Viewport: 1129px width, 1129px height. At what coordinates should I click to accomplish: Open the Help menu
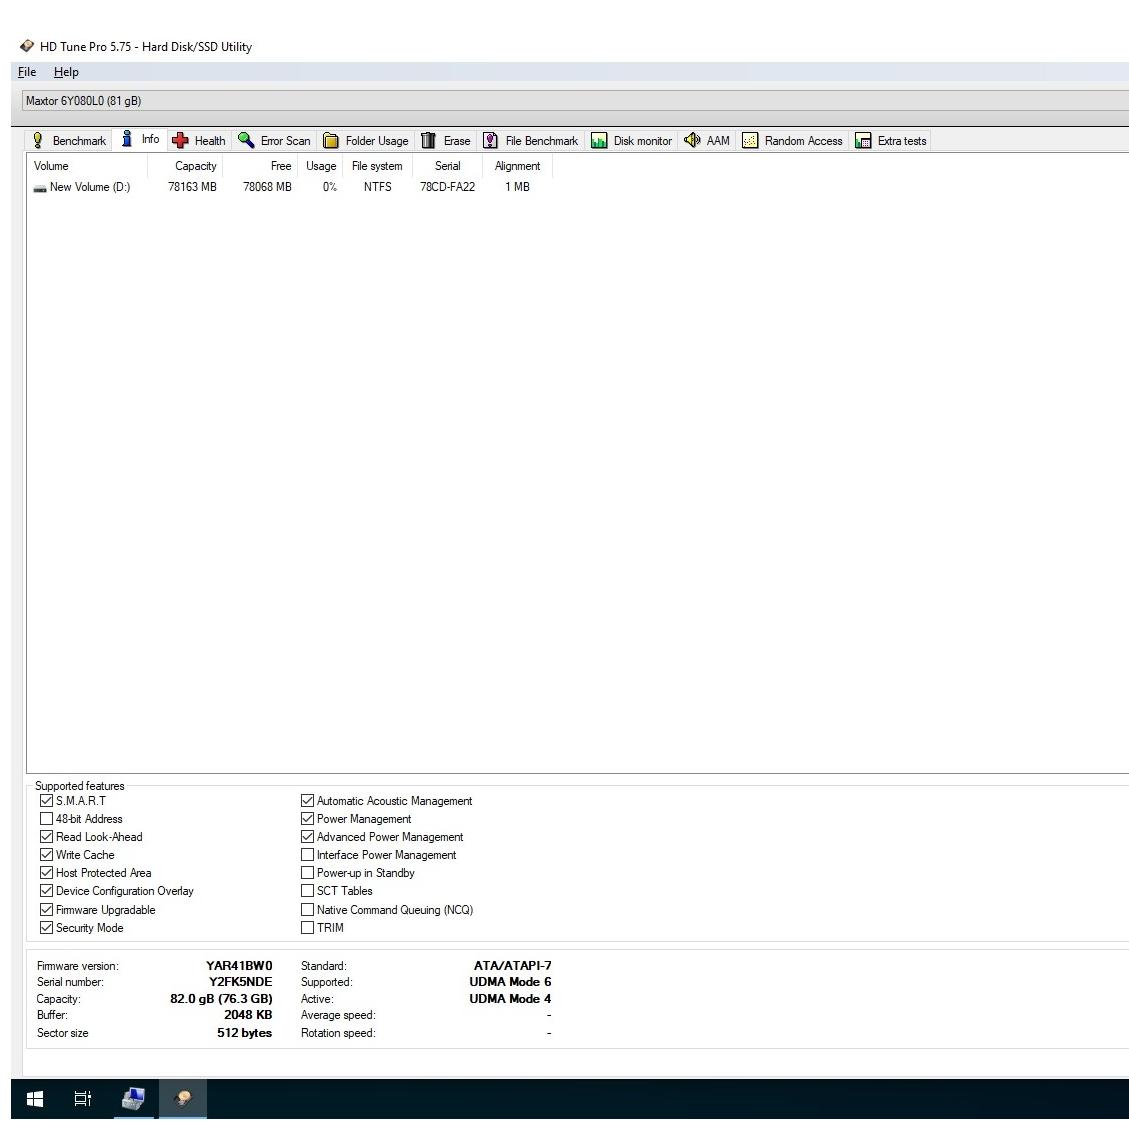click(66, 72)
